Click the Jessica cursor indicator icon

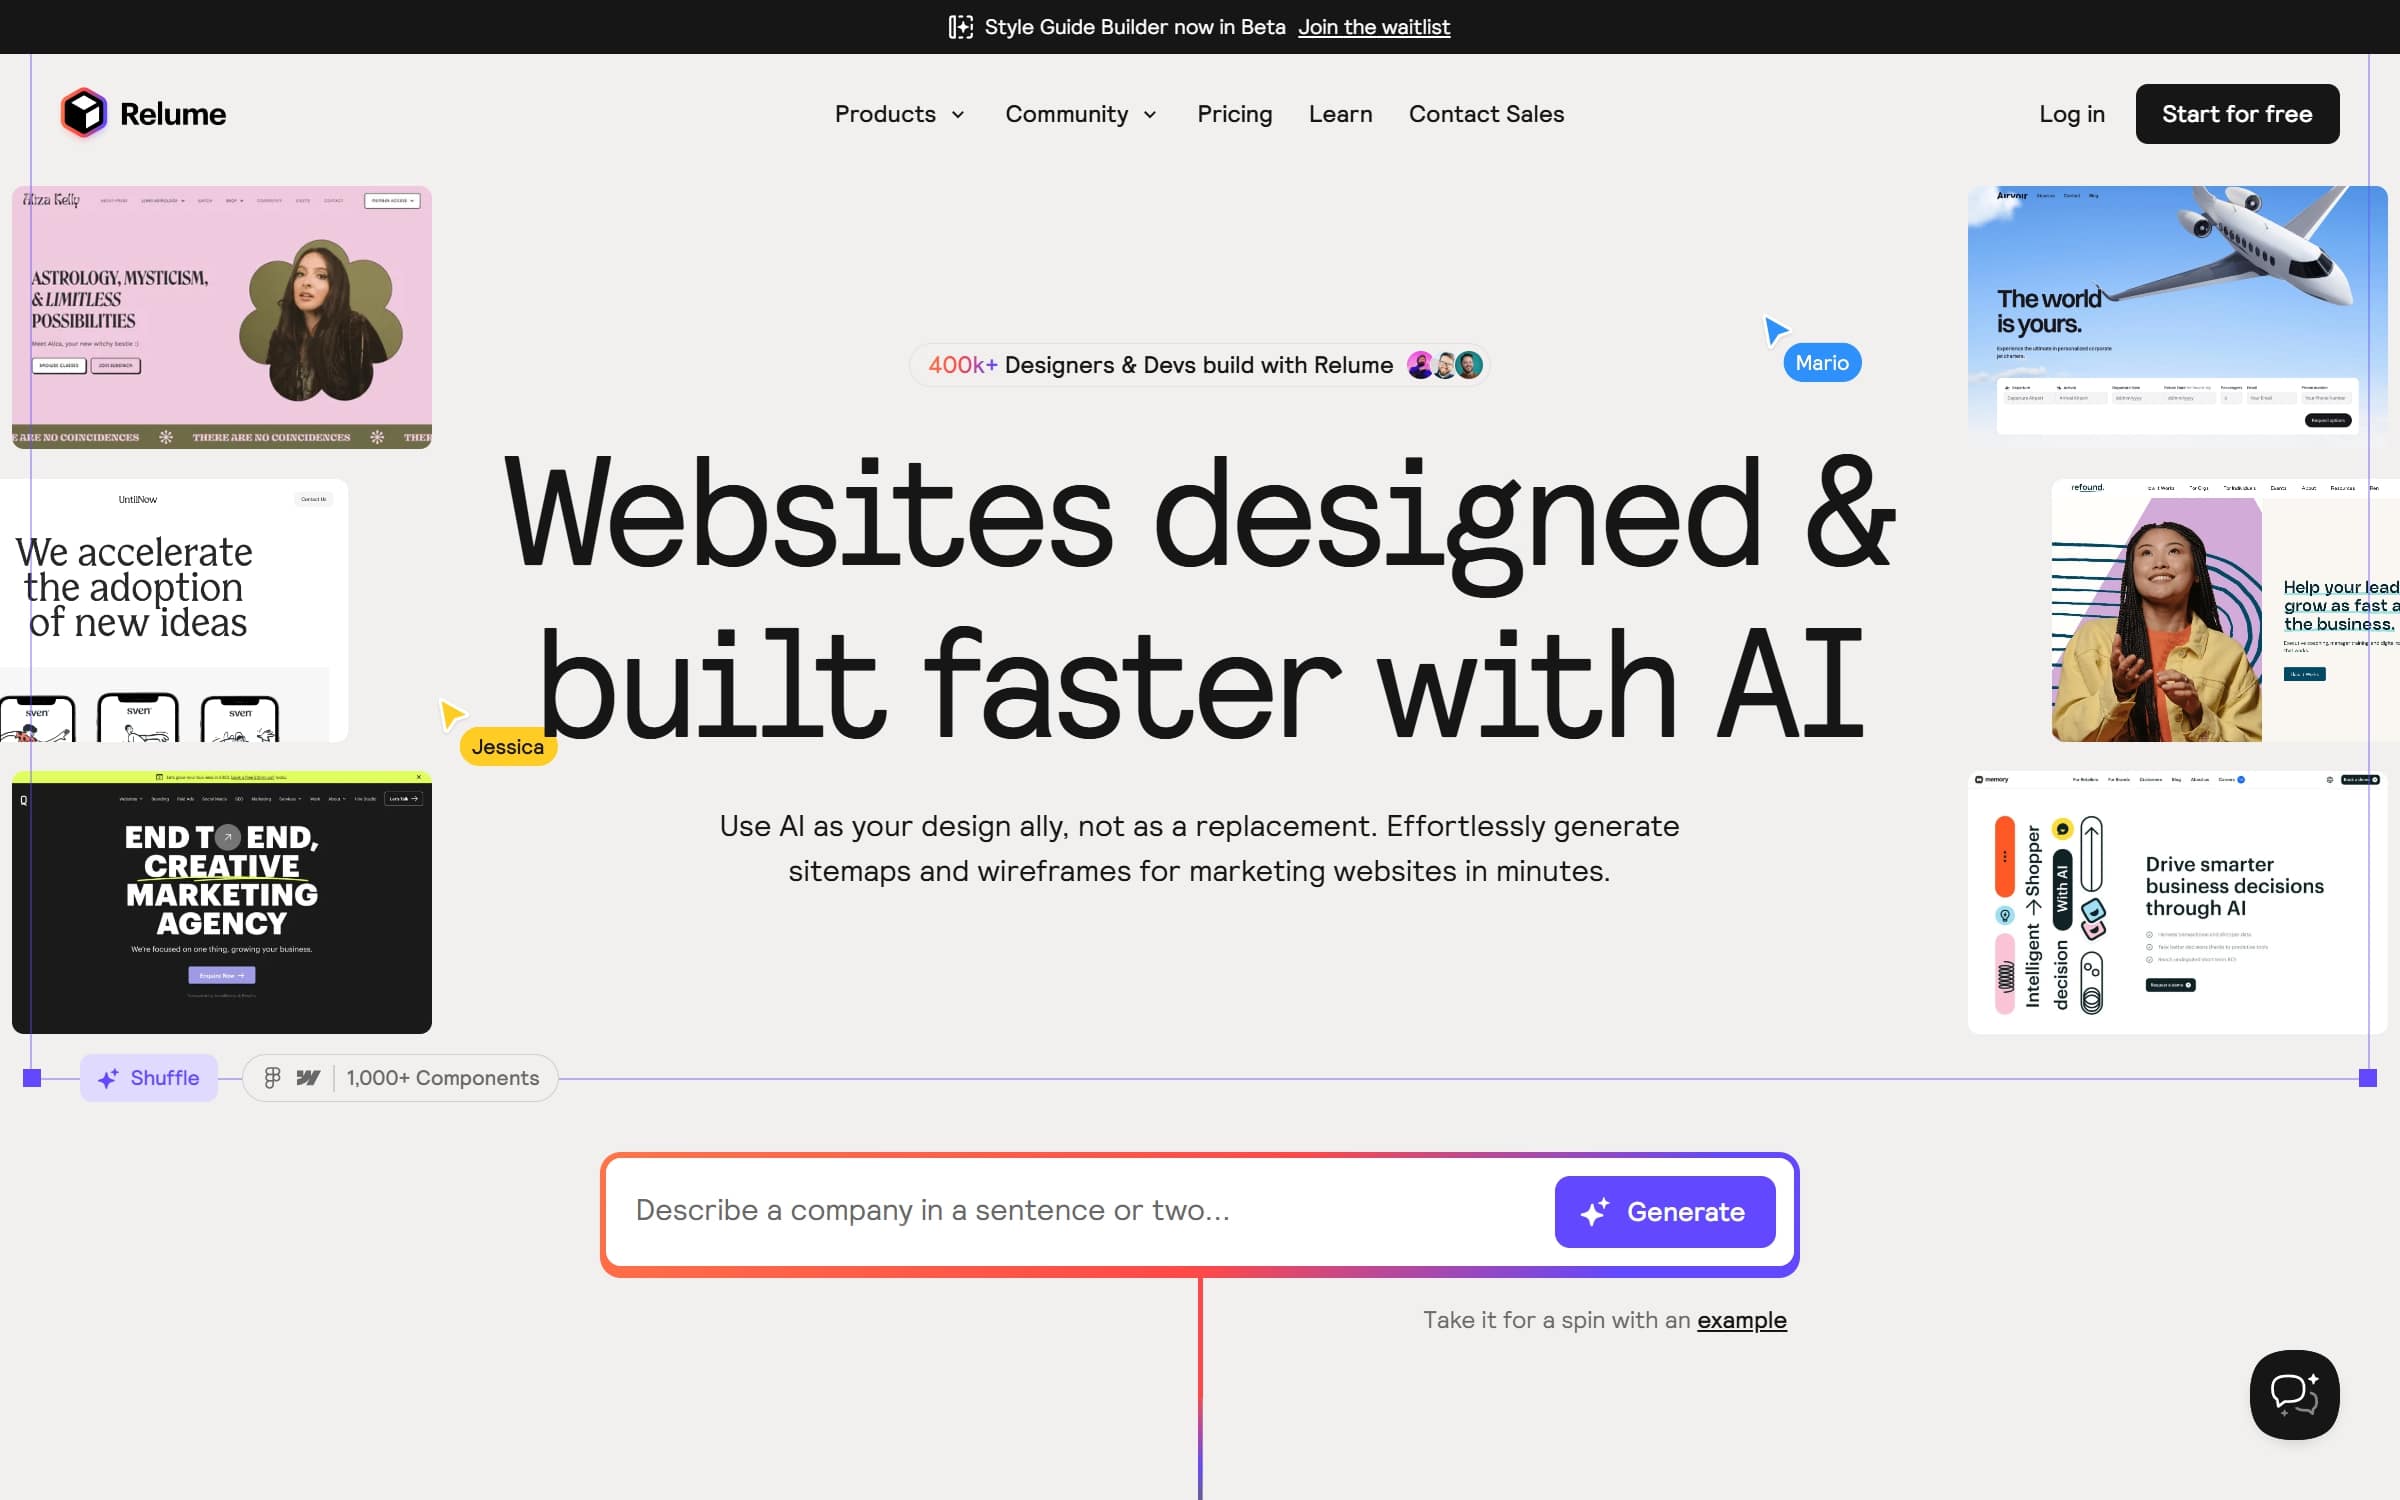pyautogui.click(x=453, y=712)
